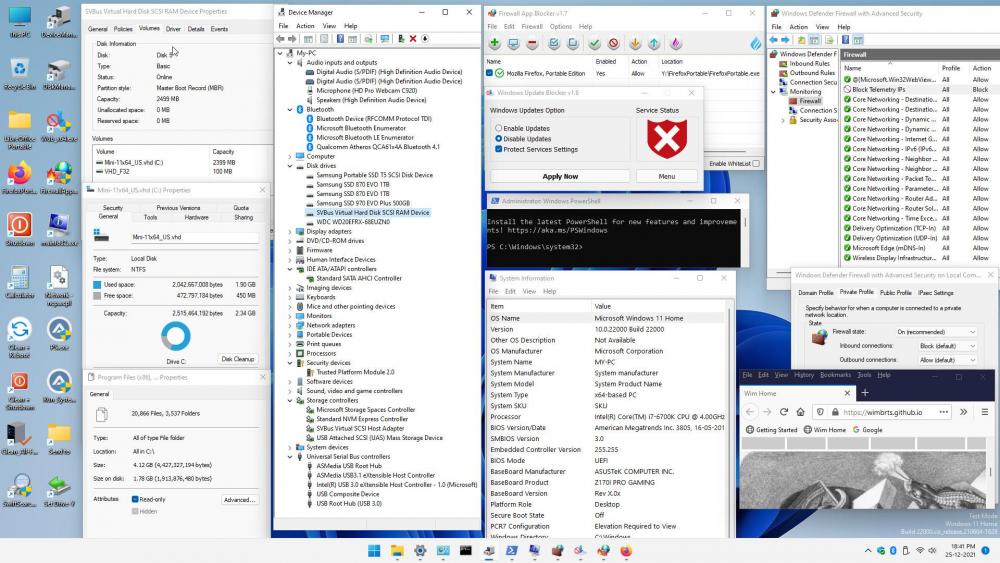The width and height of the screenshot is (1000, 563).
Task: Select the Disable Updates radio button
Action: tap(499, 138)
